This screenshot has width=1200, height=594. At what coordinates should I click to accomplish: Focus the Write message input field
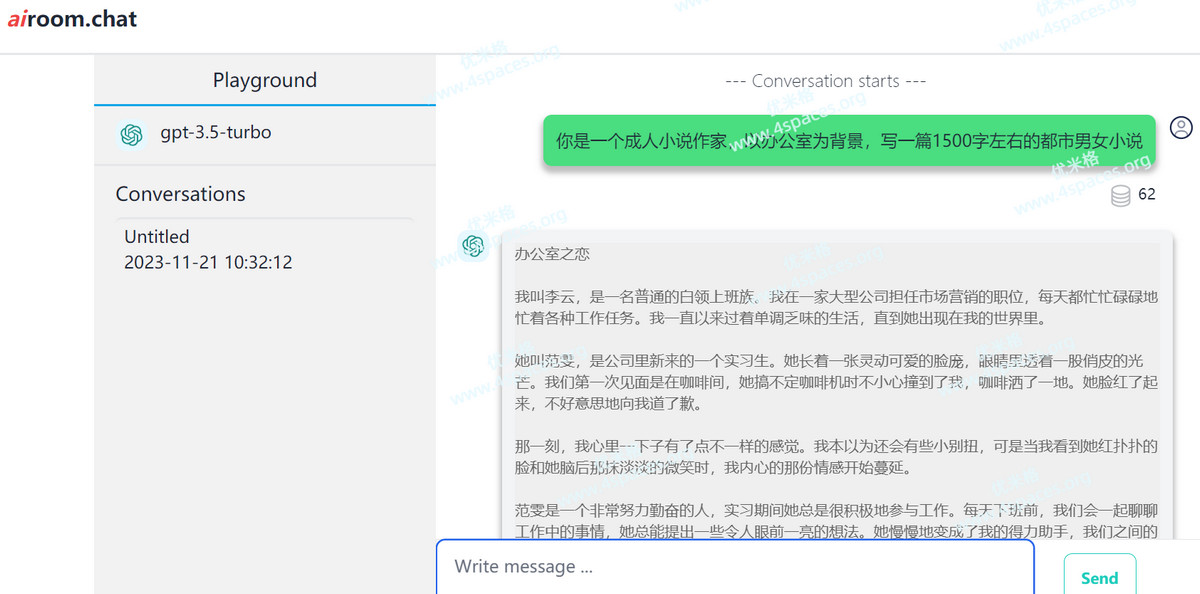point(734,567)
